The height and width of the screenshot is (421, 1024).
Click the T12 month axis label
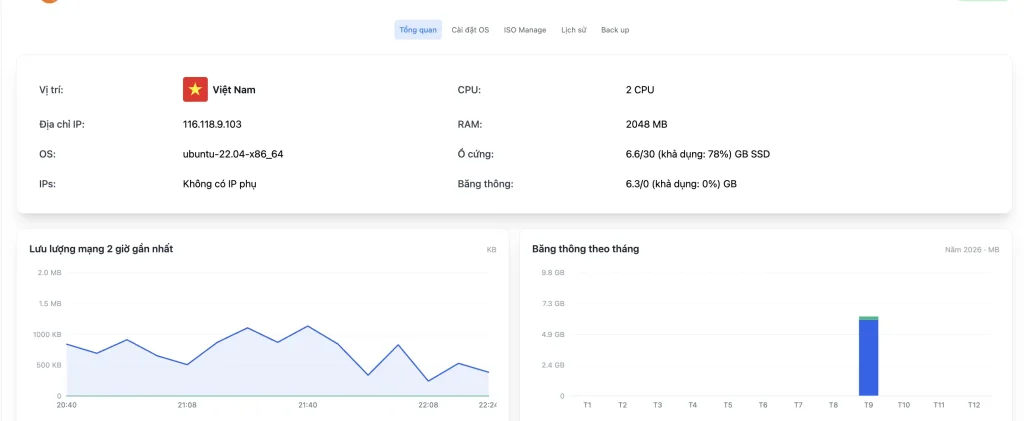click(974, 405)
